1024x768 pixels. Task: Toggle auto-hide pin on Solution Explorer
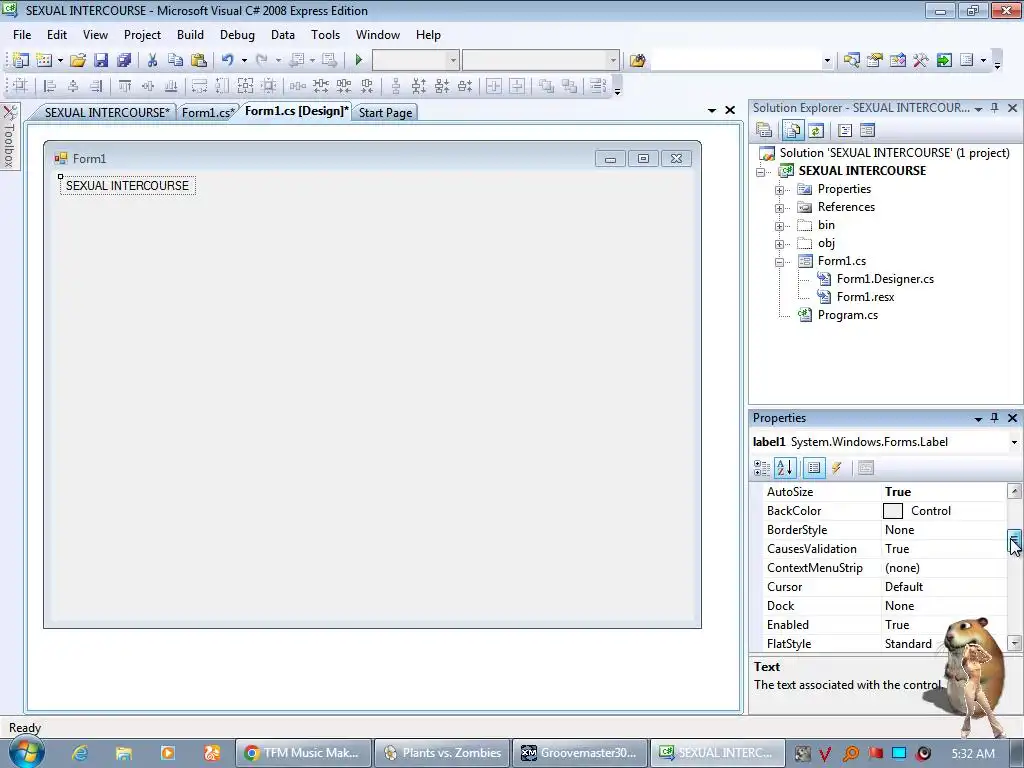pyautogui.click(x=995, y=108)
